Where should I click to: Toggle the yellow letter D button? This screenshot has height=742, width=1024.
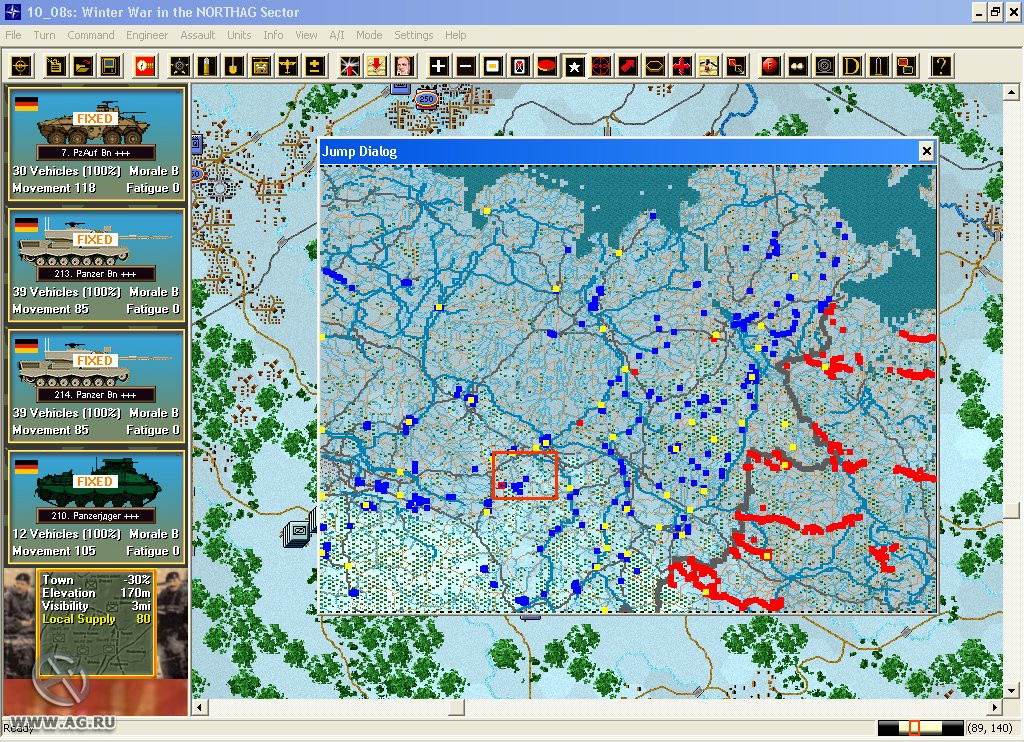click(x=852, y=66)
